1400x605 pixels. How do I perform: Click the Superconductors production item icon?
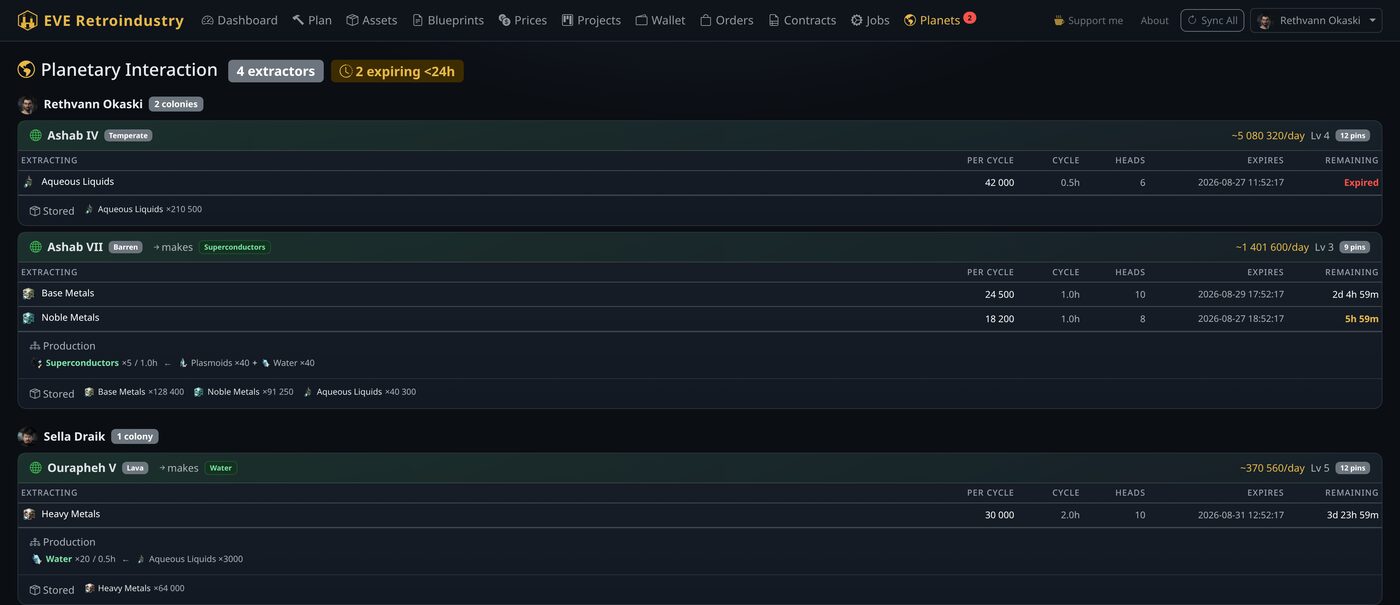coord(38,363)
